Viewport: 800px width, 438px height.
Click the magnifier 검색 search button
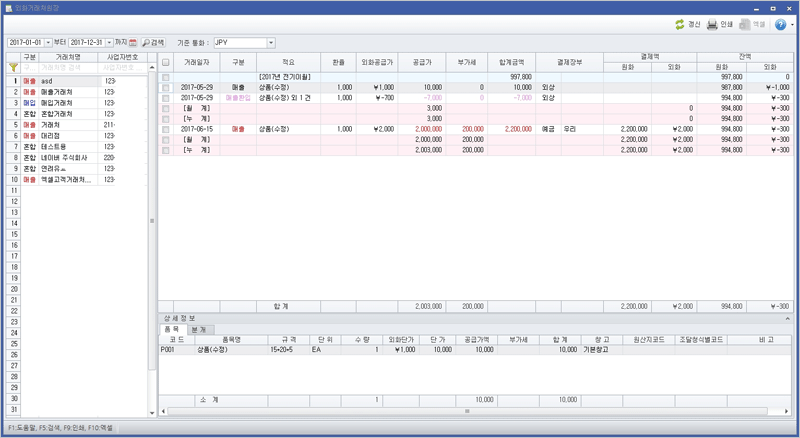pyautogui.click(x=153, y=43)
